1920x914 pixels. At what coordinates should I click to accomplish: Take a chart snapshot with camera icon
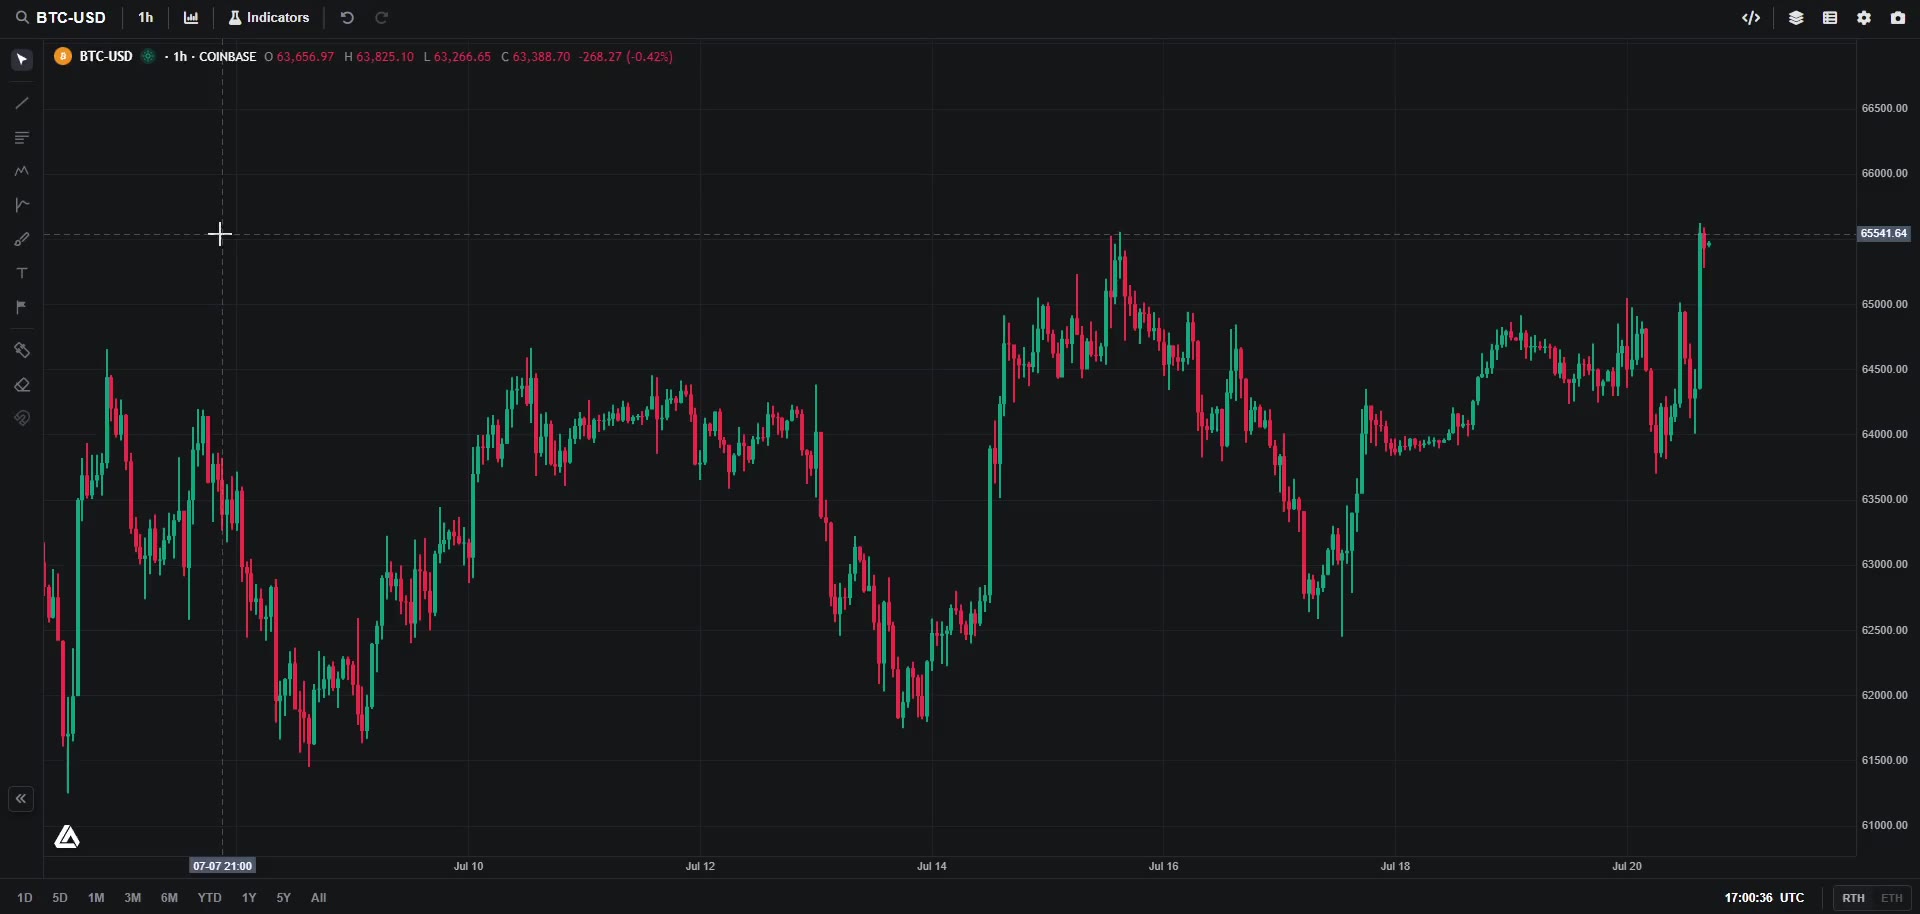(1899, 18)
